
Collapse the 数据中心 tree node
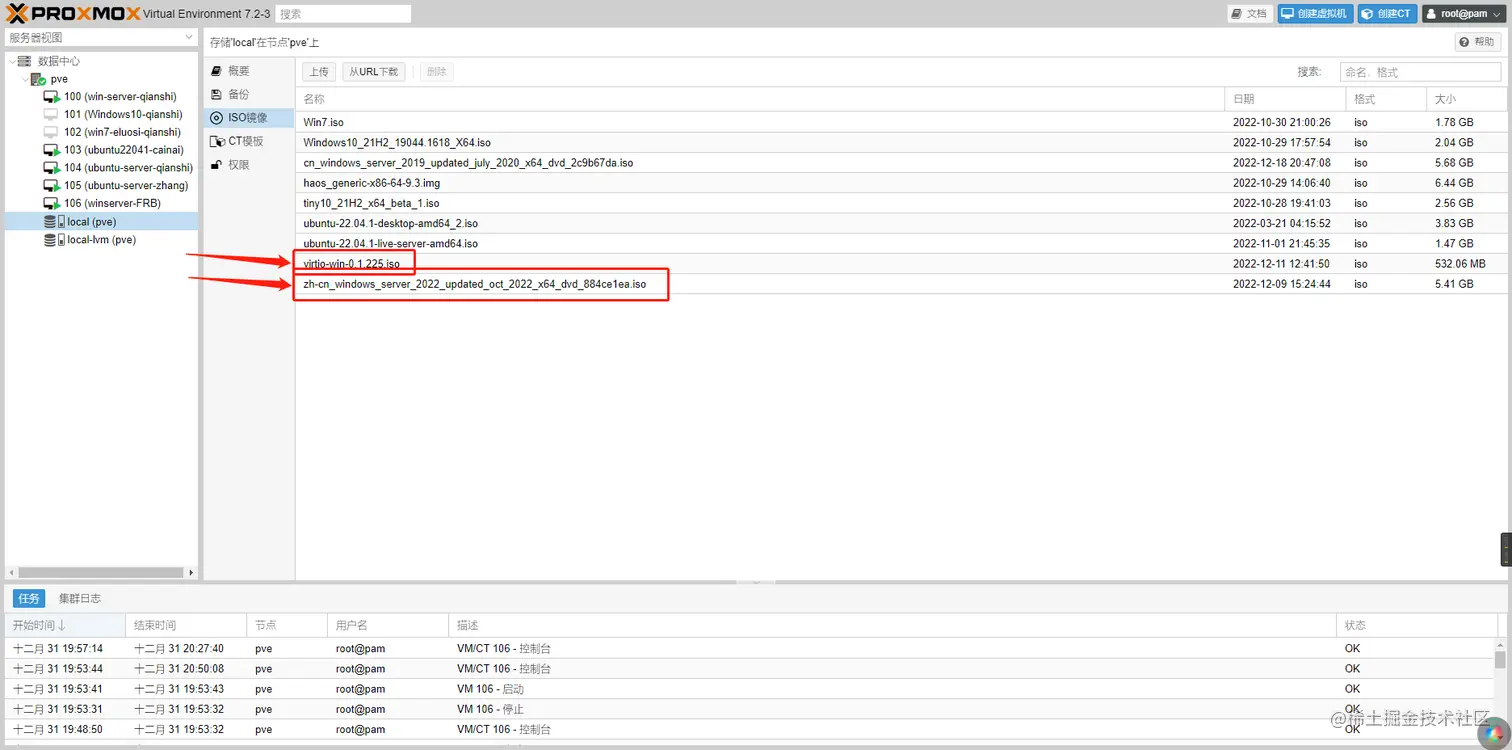click(11, 61)
